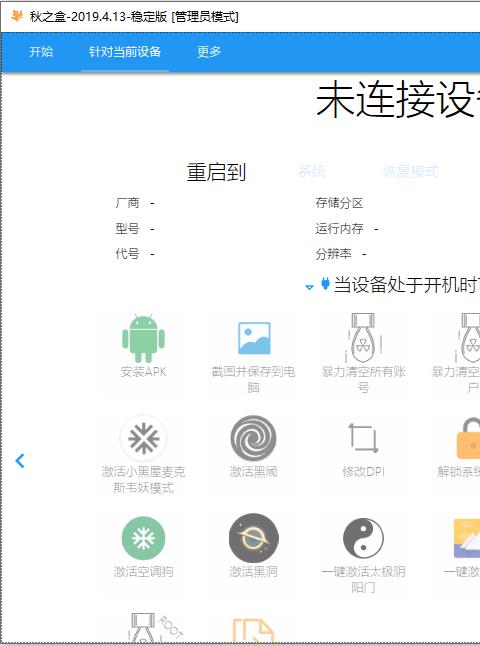This screenshot has height=646, width=480.
Task: Open the 更多 tab
Action: 209,52
